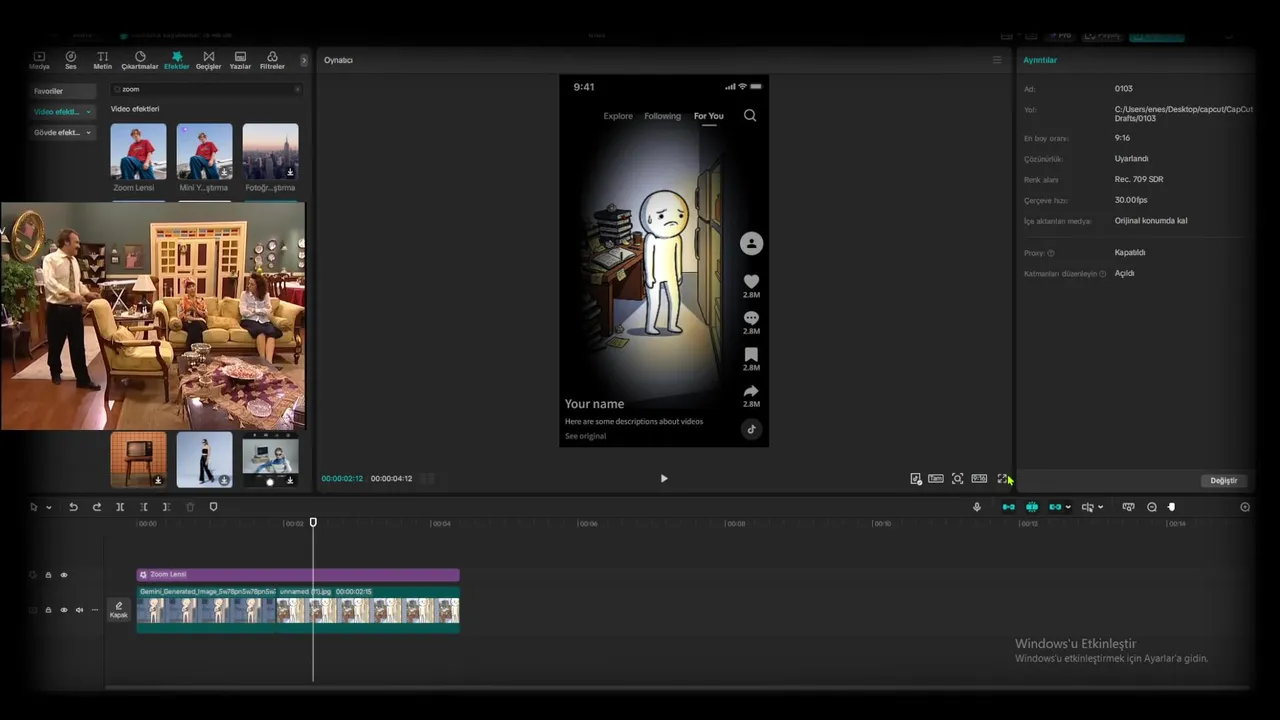Click the Ayrıntılar details panel header
This screenshot has width=1280, height=720.
tap(1040, 60)
